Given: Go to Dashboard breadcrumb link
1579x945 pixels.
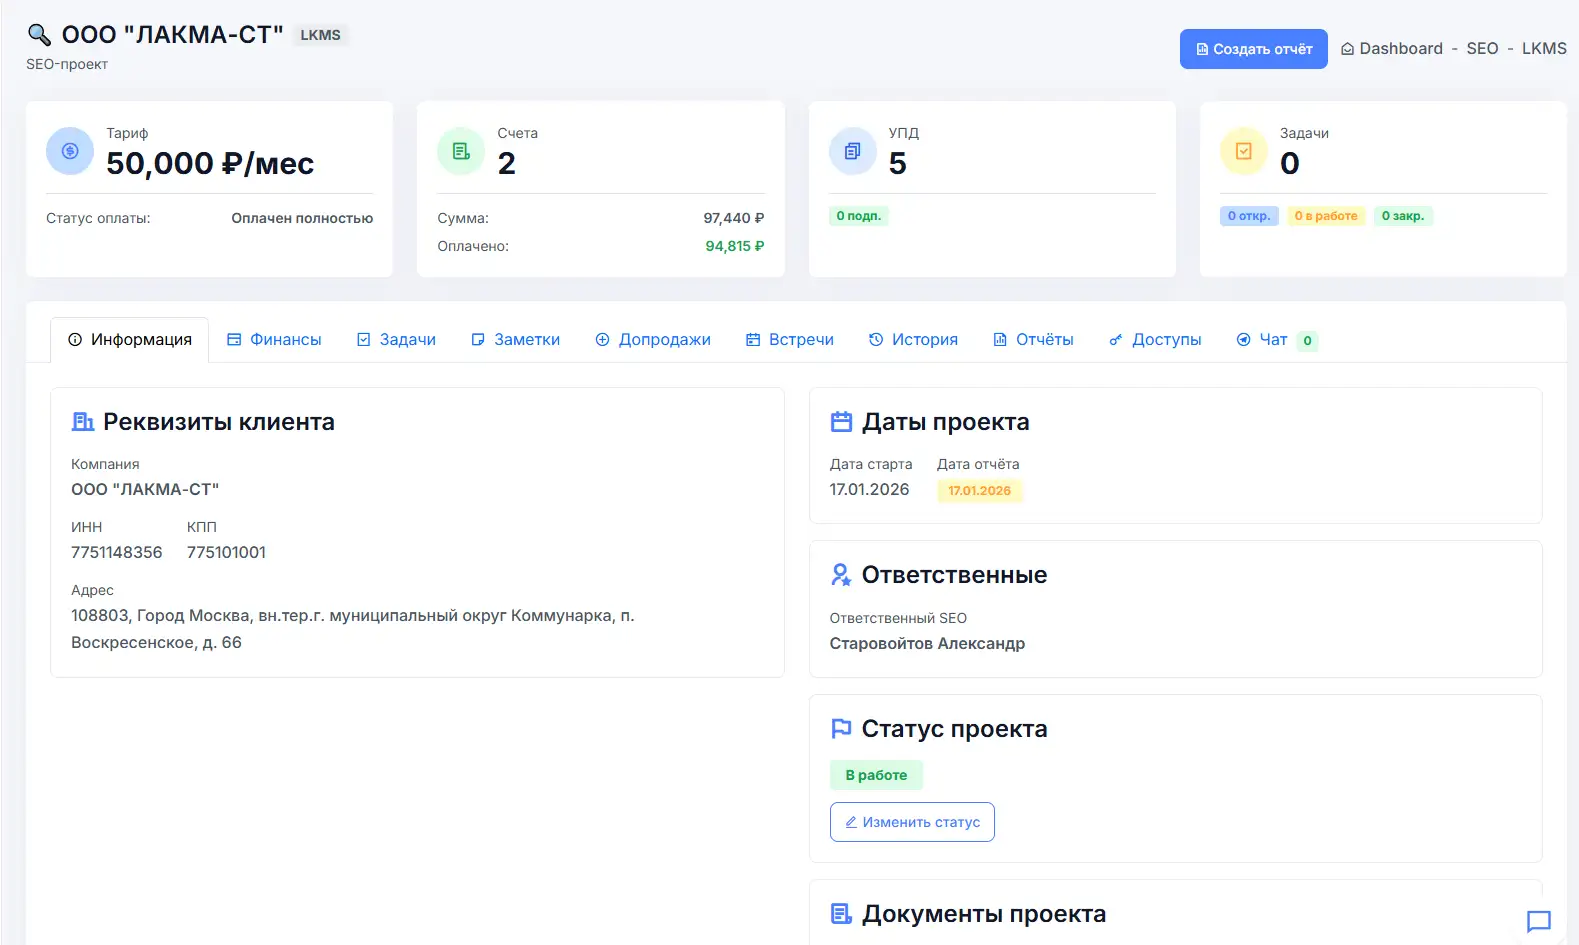Looking at the screenshot, I should [1401, 49].
